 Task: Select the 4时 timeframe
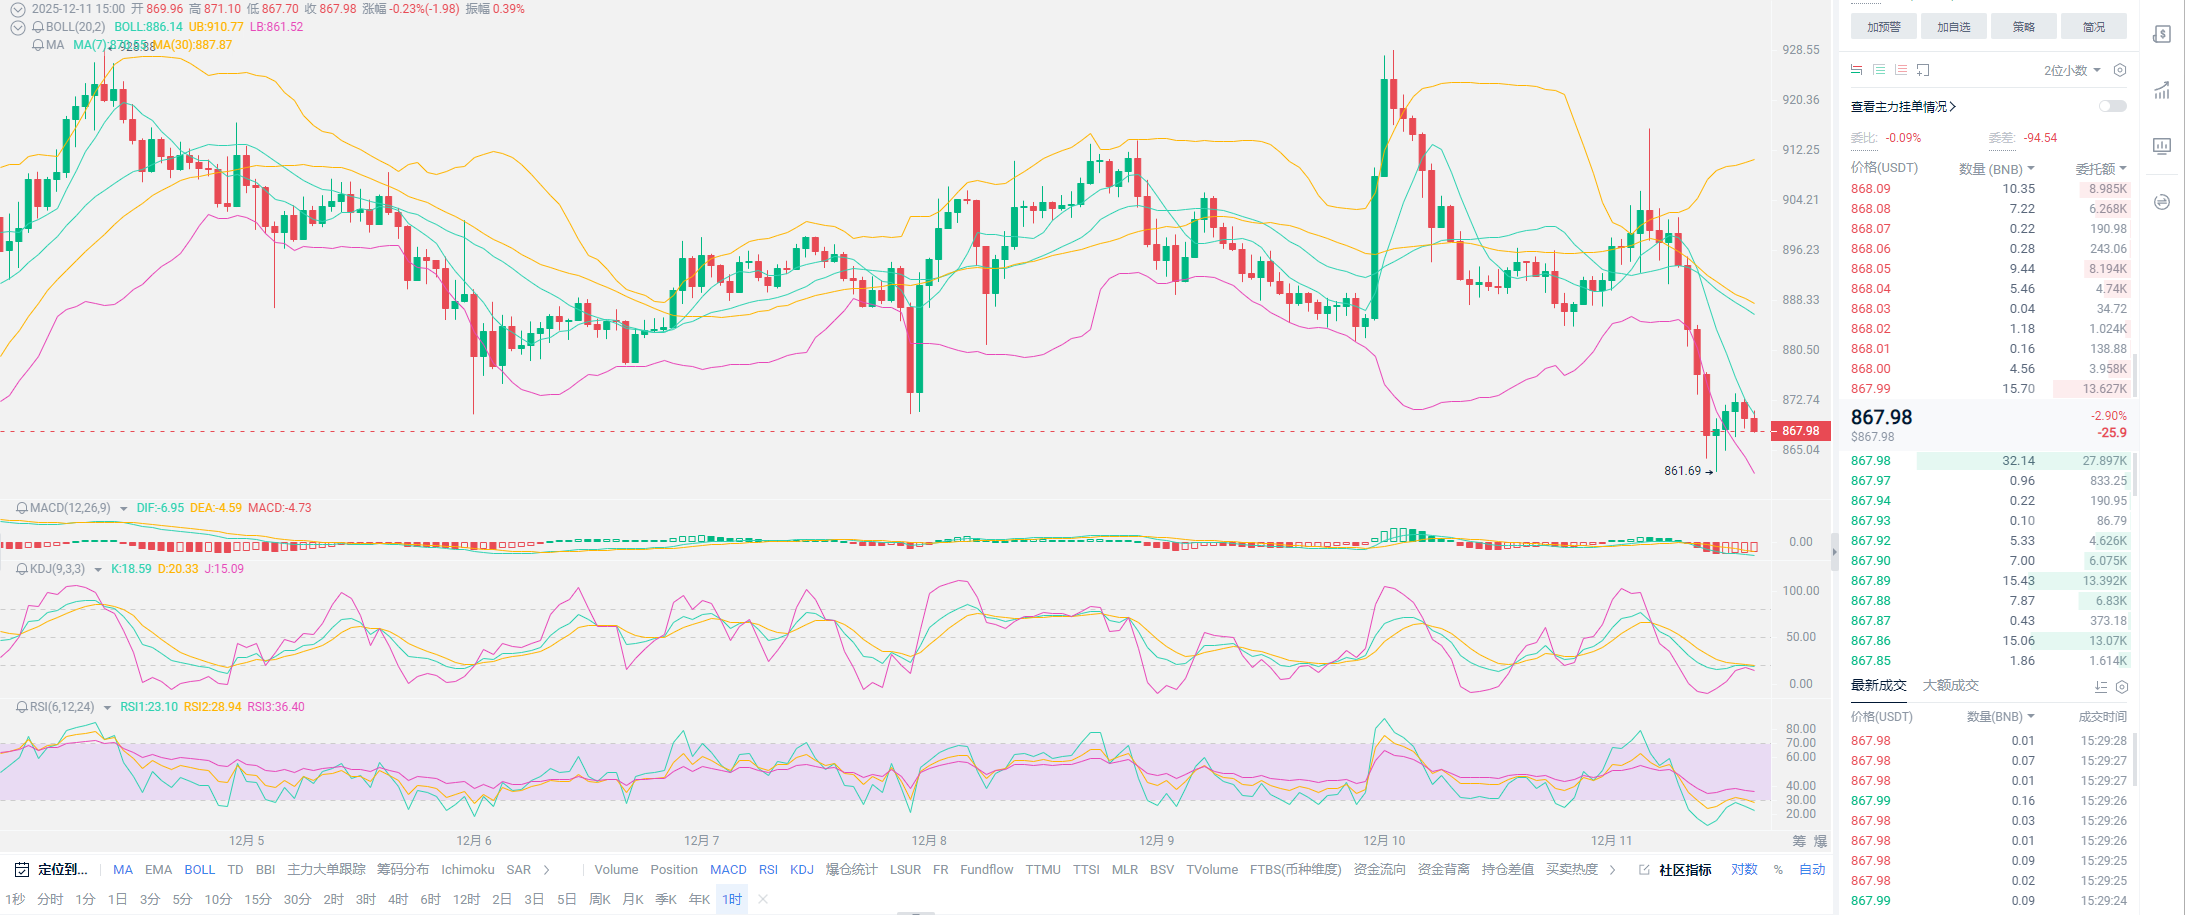pyautogui.click(x=398, y=899)
